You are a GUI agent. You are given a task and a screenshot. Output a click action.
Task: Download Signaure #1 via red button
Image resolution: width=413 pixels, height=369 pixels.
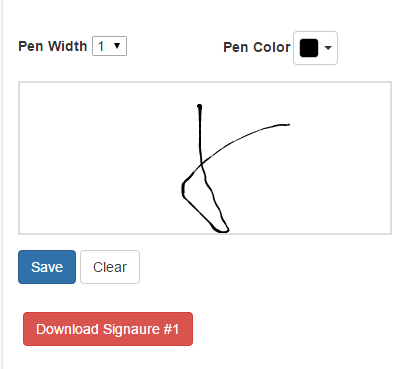click(108, 329)
